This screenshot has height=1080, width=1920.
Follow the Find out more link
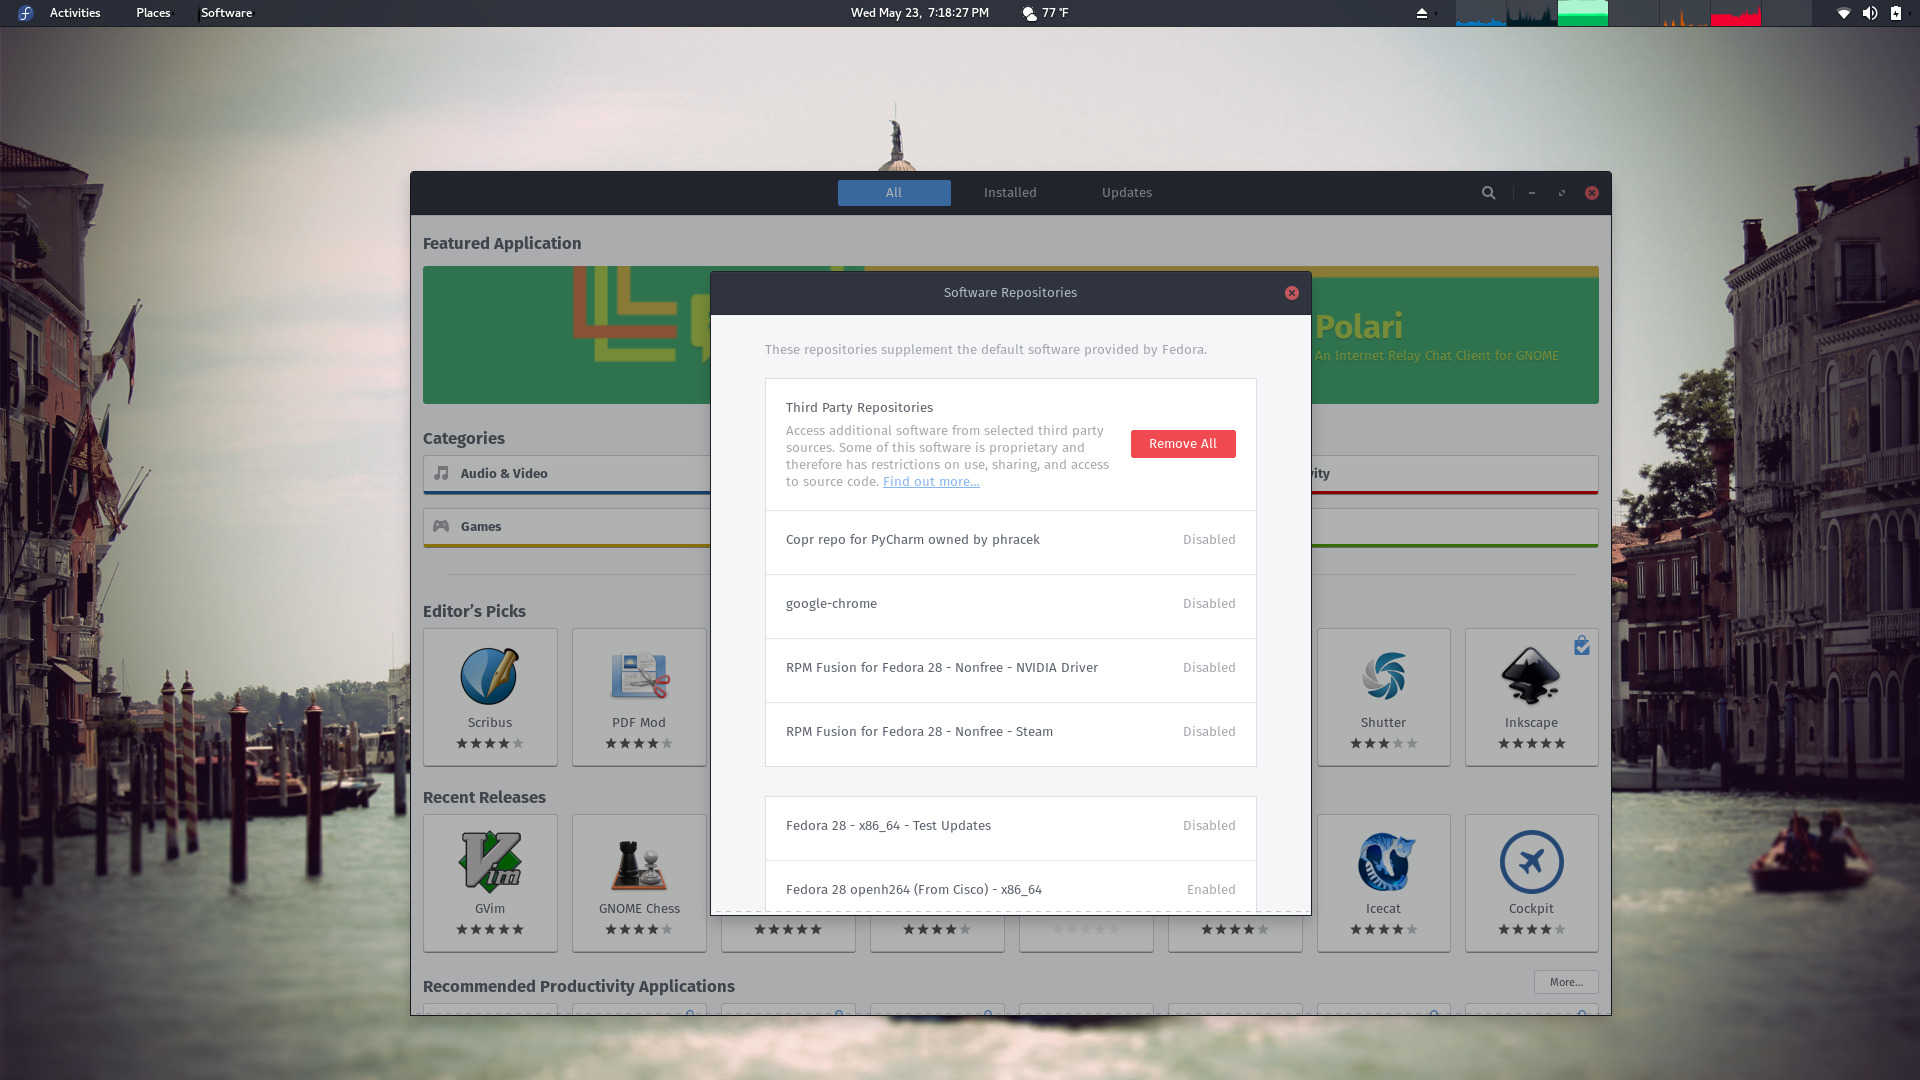click(x=931, y=482)
